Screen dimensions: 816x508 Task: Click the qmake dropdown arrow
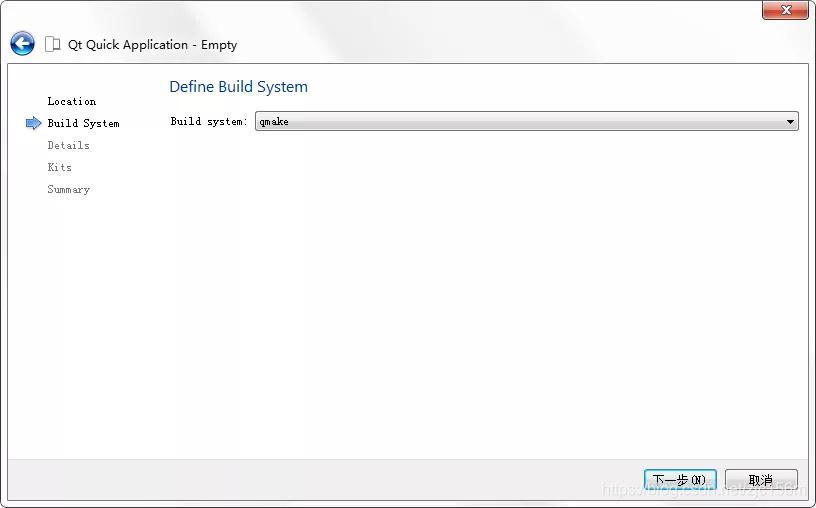tap(790, 122)
